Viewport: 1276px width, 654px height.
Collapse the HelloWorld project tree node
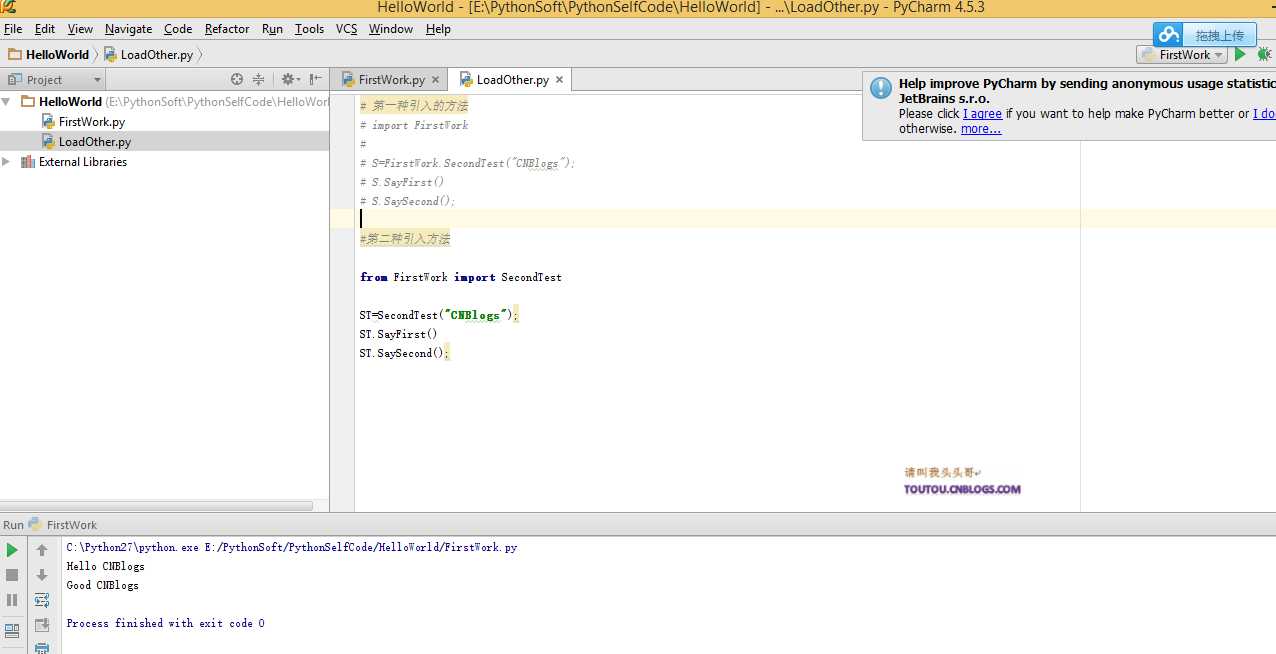point(7,102)
